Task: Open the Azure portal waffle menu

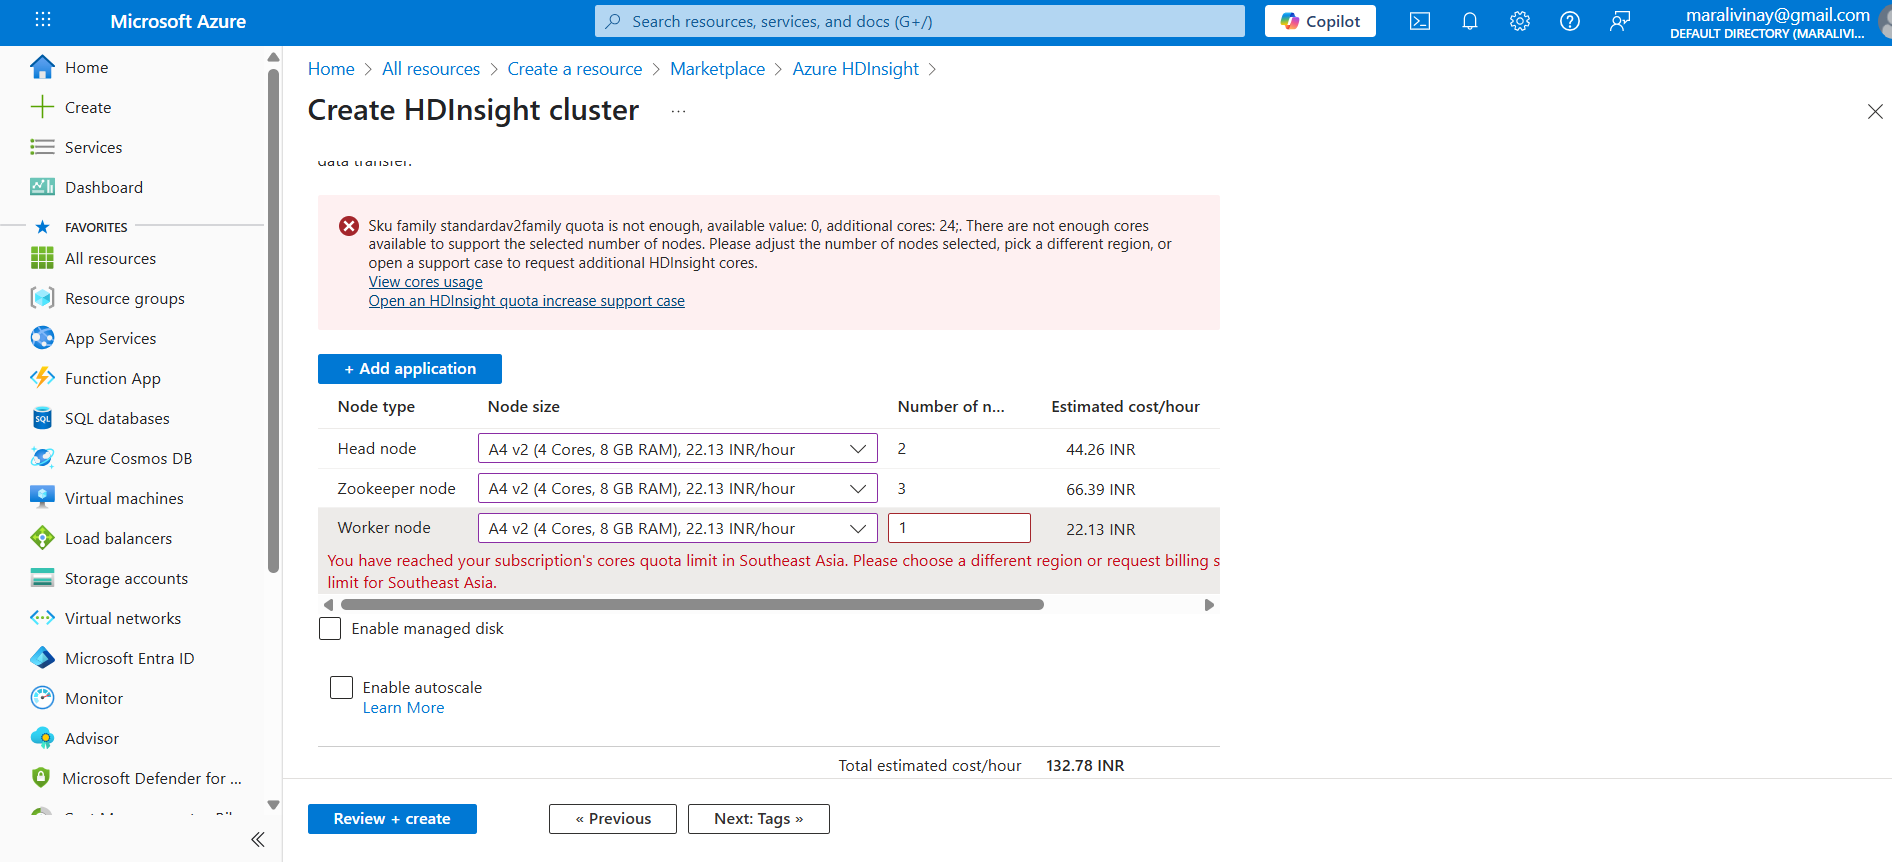Action: [43, 20]
